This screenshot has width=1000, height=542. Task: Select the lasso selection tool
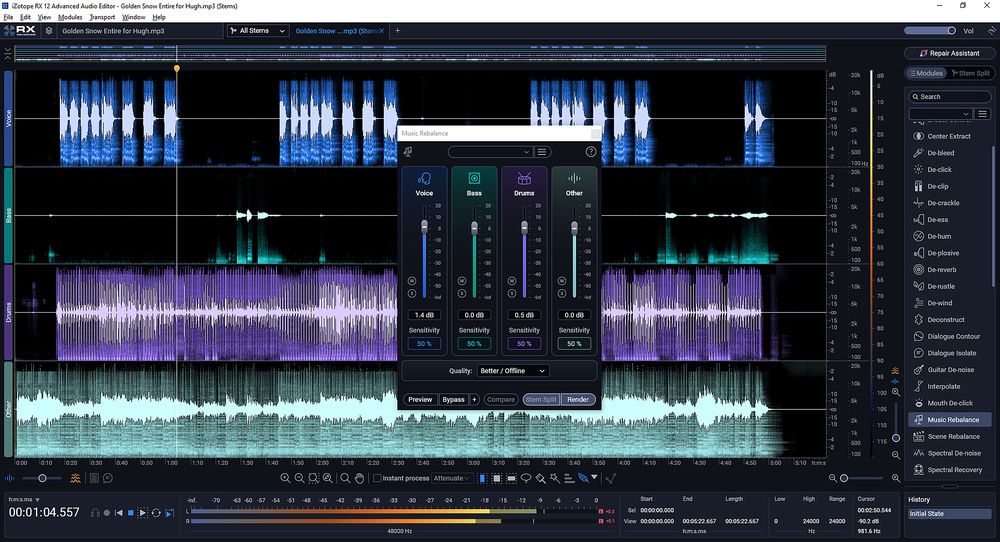point(526,478)
